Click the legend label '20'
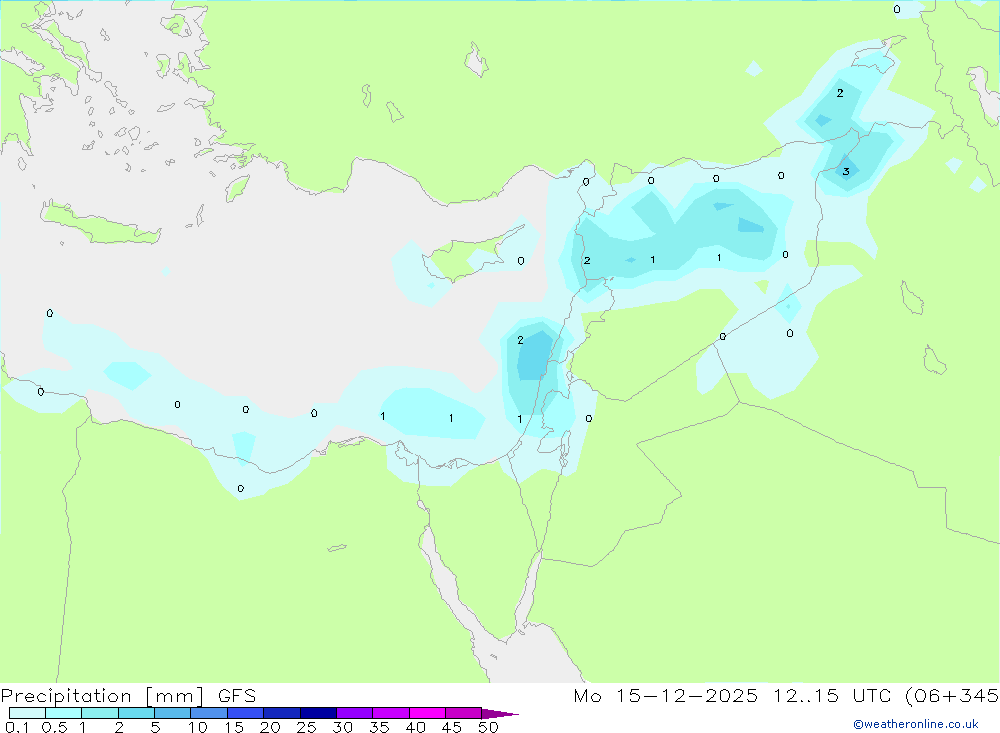The image size is (1000, 733). [270, 727]
